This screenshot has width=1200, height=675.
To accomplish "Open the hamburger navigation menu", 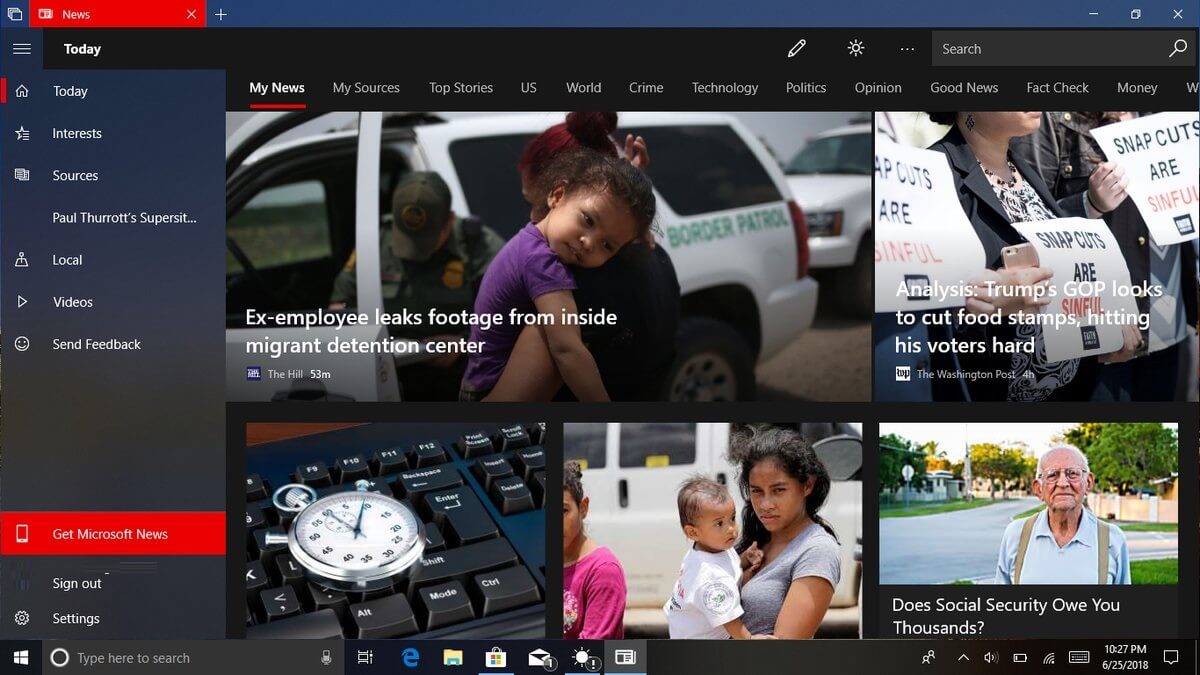I will click(x=22, y=48).
